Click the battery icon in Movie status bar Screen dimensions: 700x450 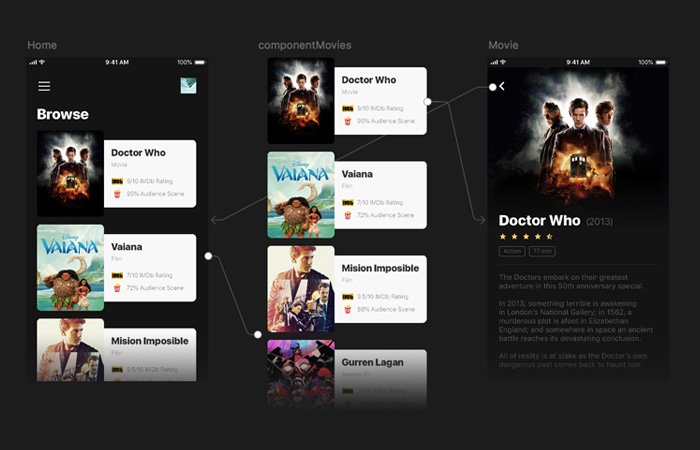661,62
